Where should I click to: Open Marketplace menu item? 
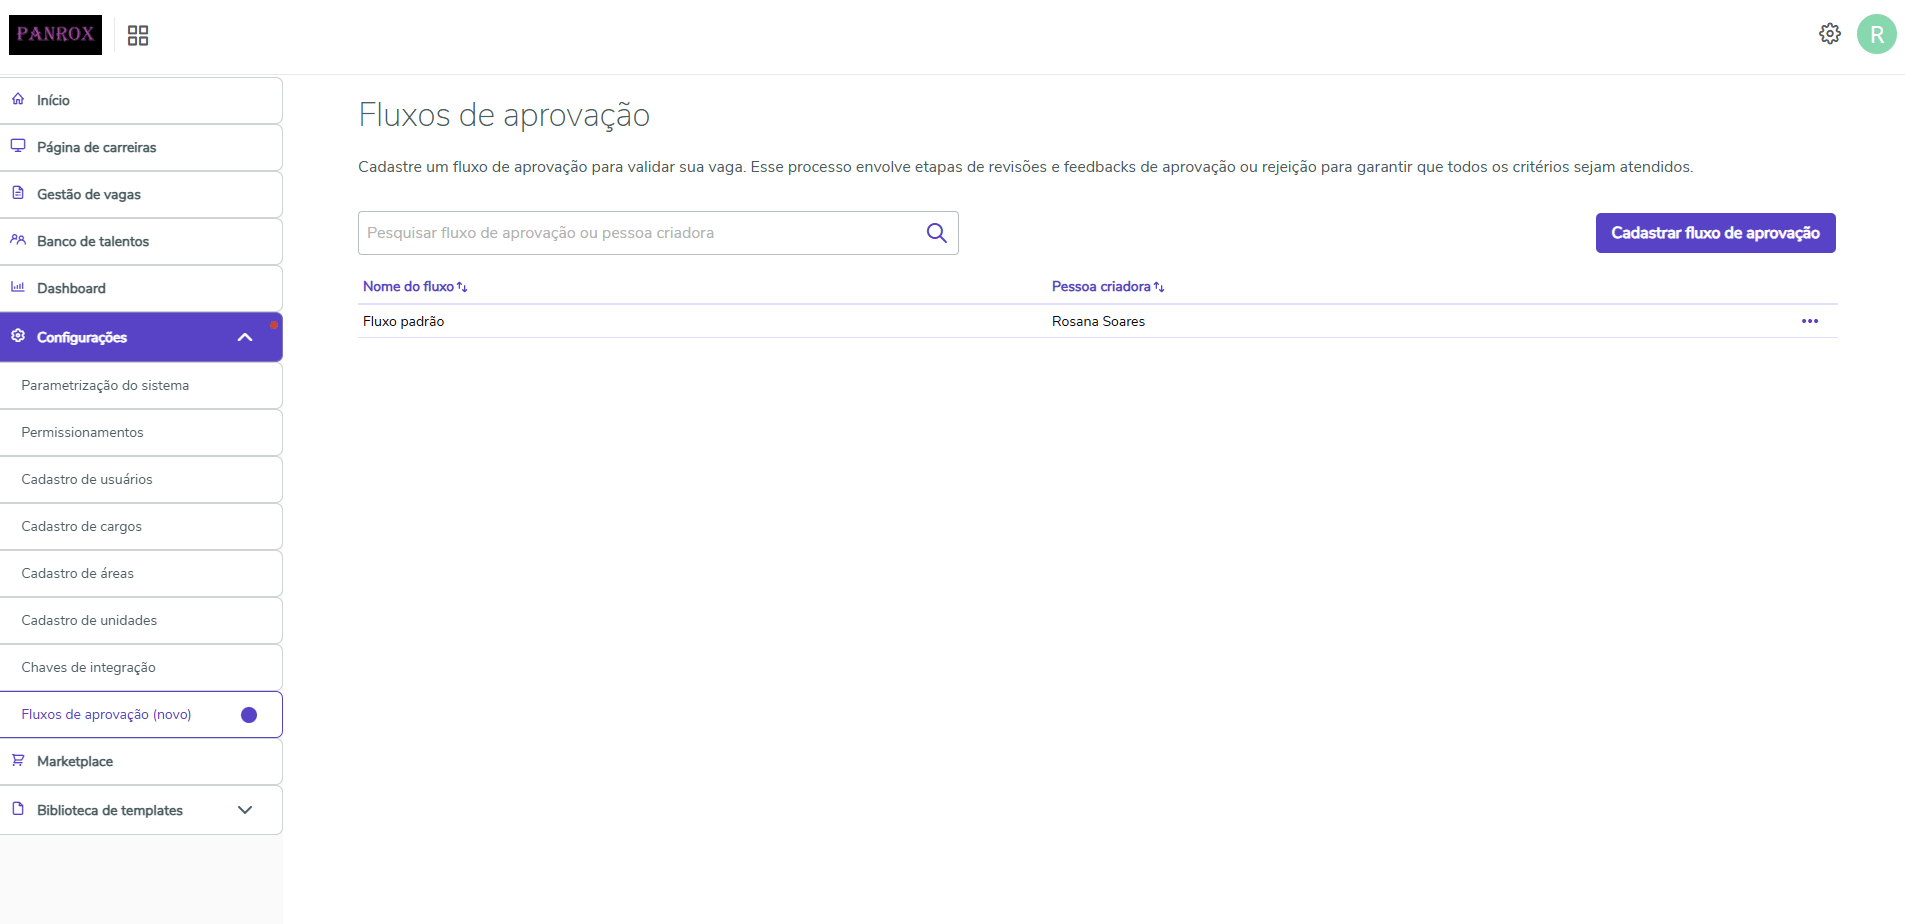[x=141, y=761]
